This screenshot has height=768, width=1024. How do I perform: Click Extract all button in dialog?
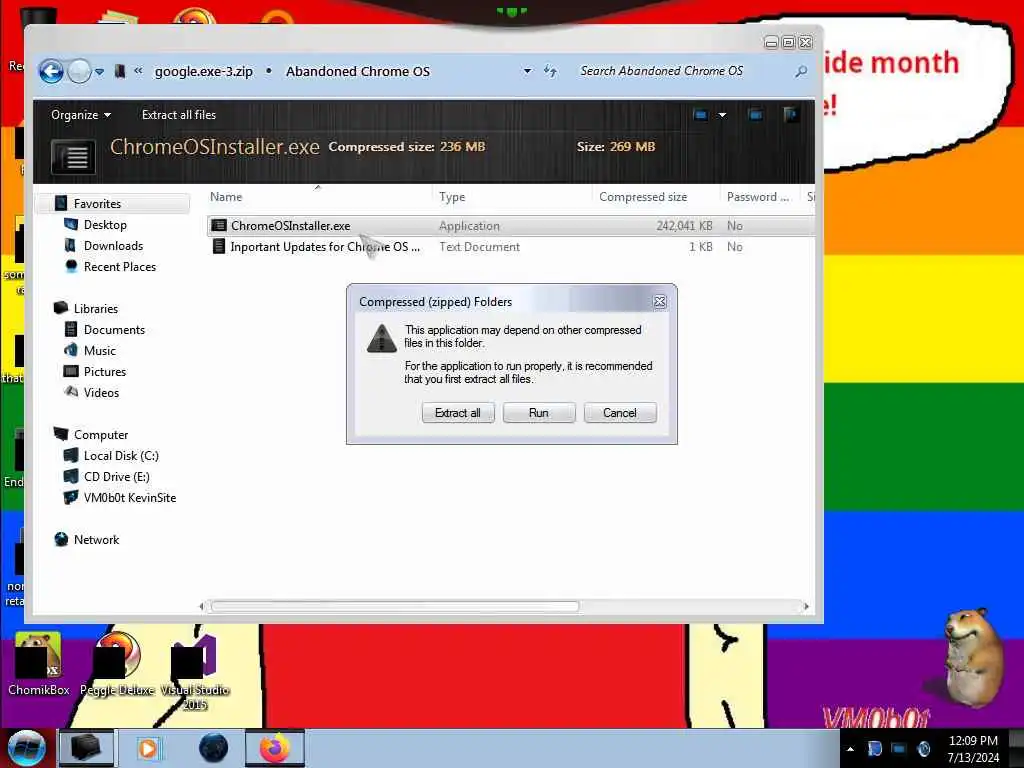click(458, 413)
